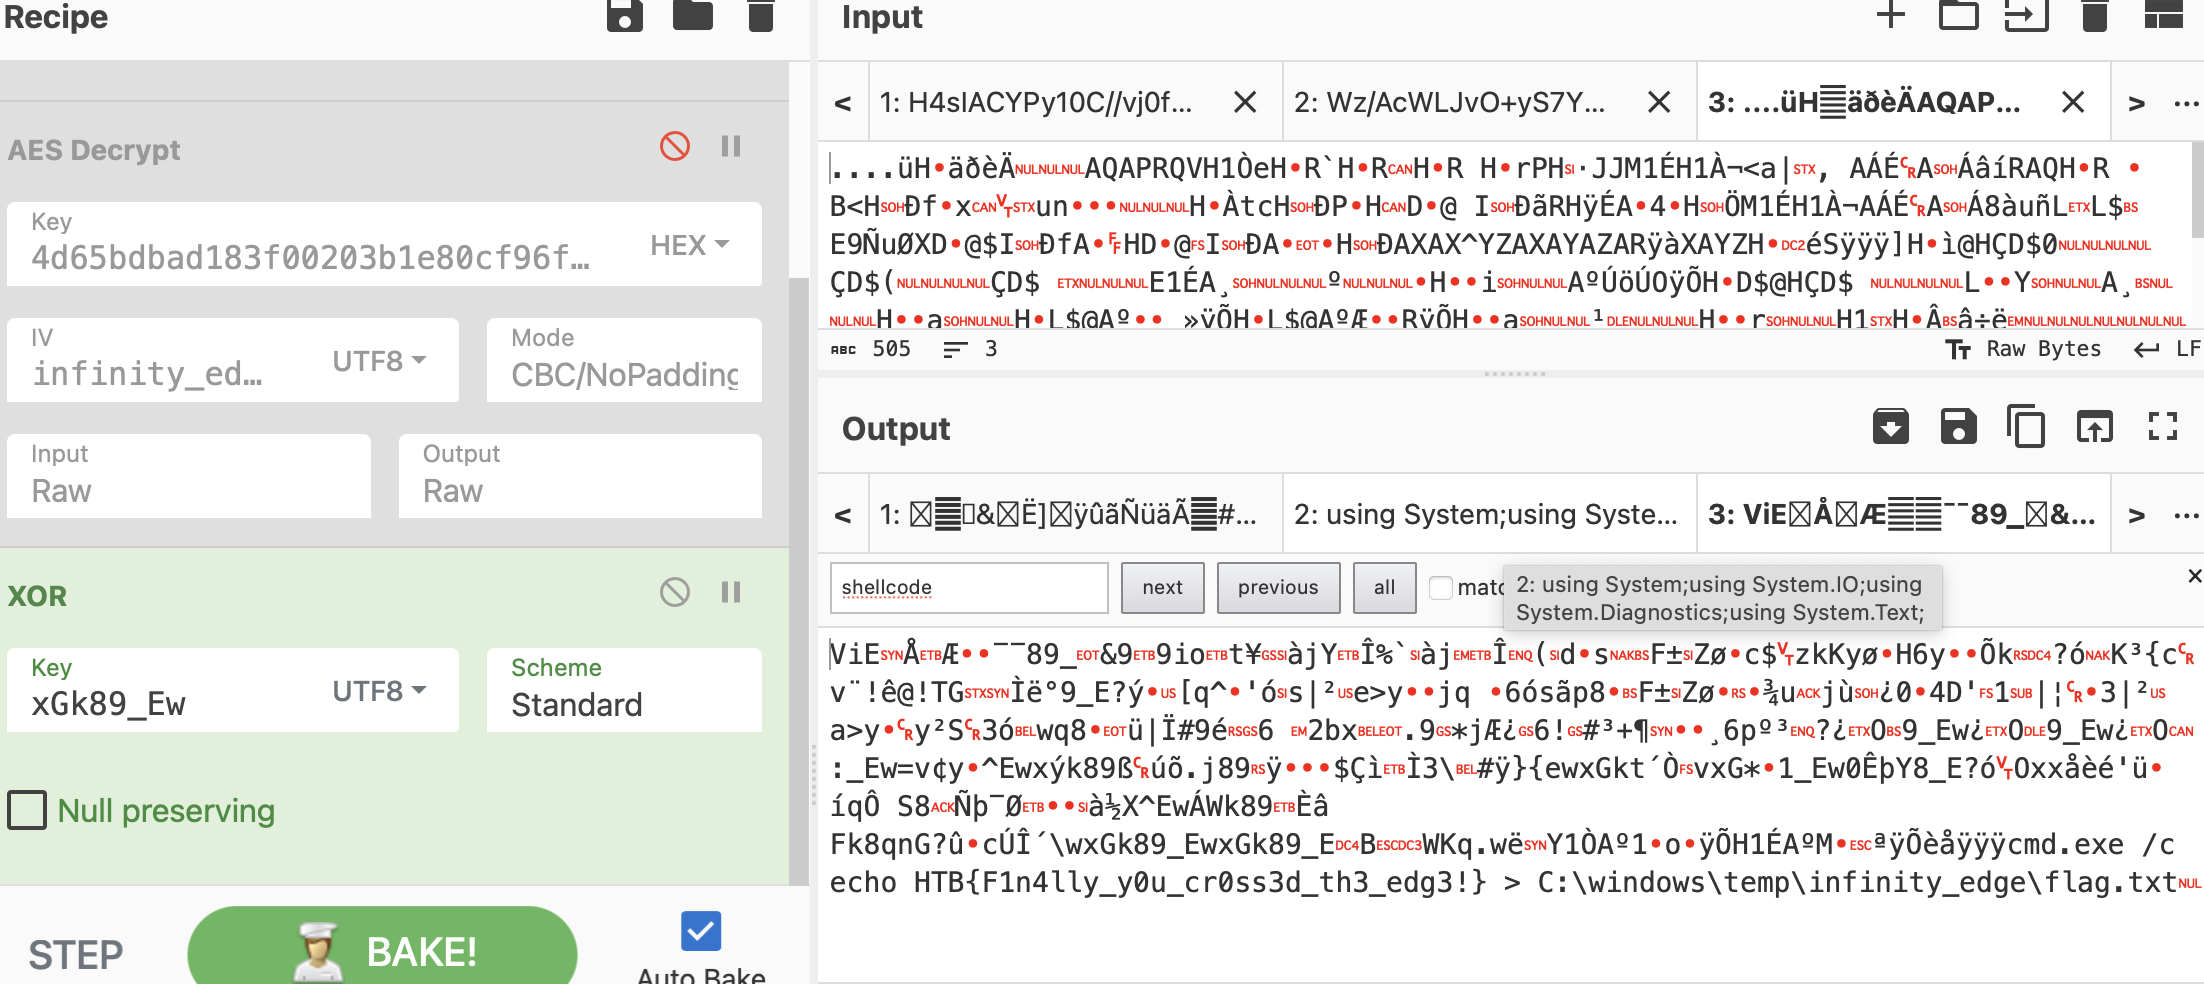Viewport: 2204px width, 984px height.
Task: Click the STEP button
Action: coord(76,954)
